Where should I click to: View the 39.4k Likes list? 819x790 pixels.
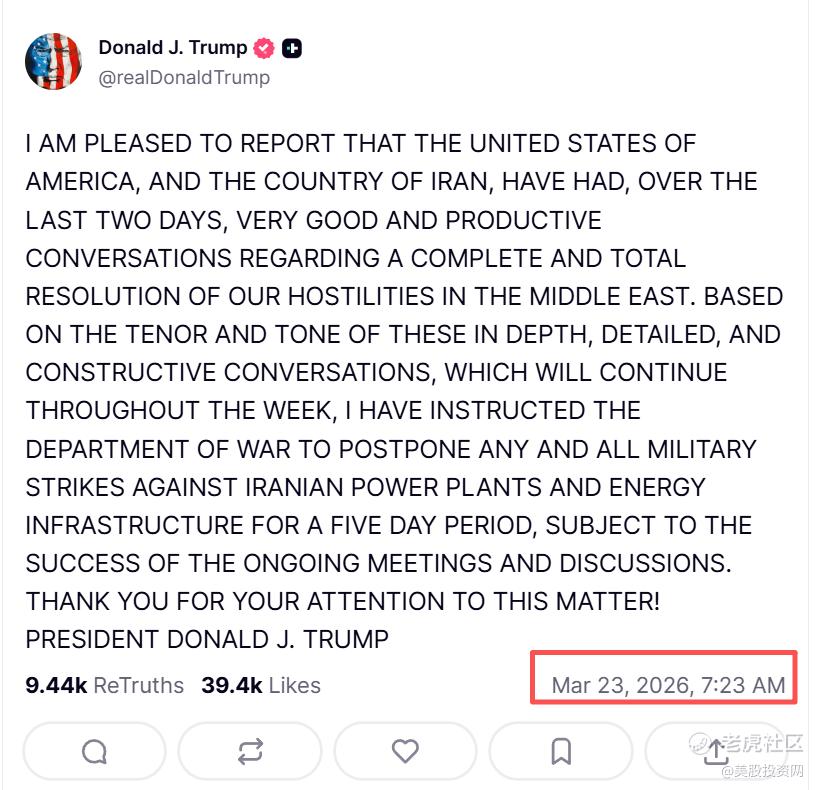[261, 685]
